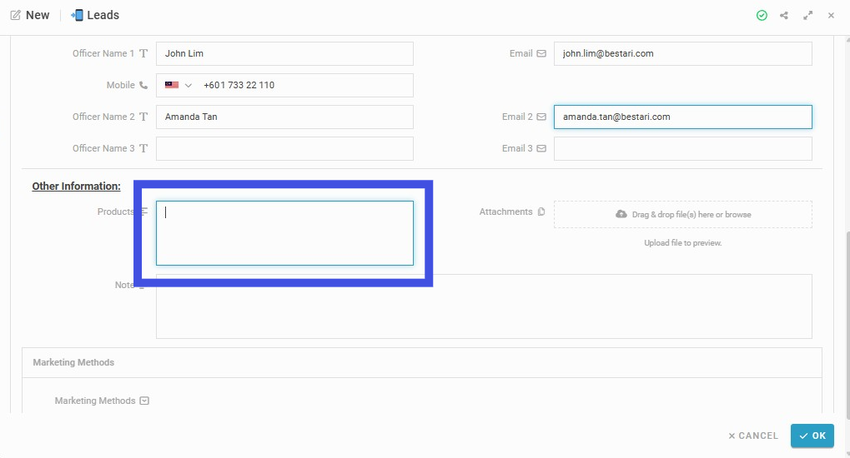
Task: Click the Officer Name 3 text field
Action: coord(285,149)
